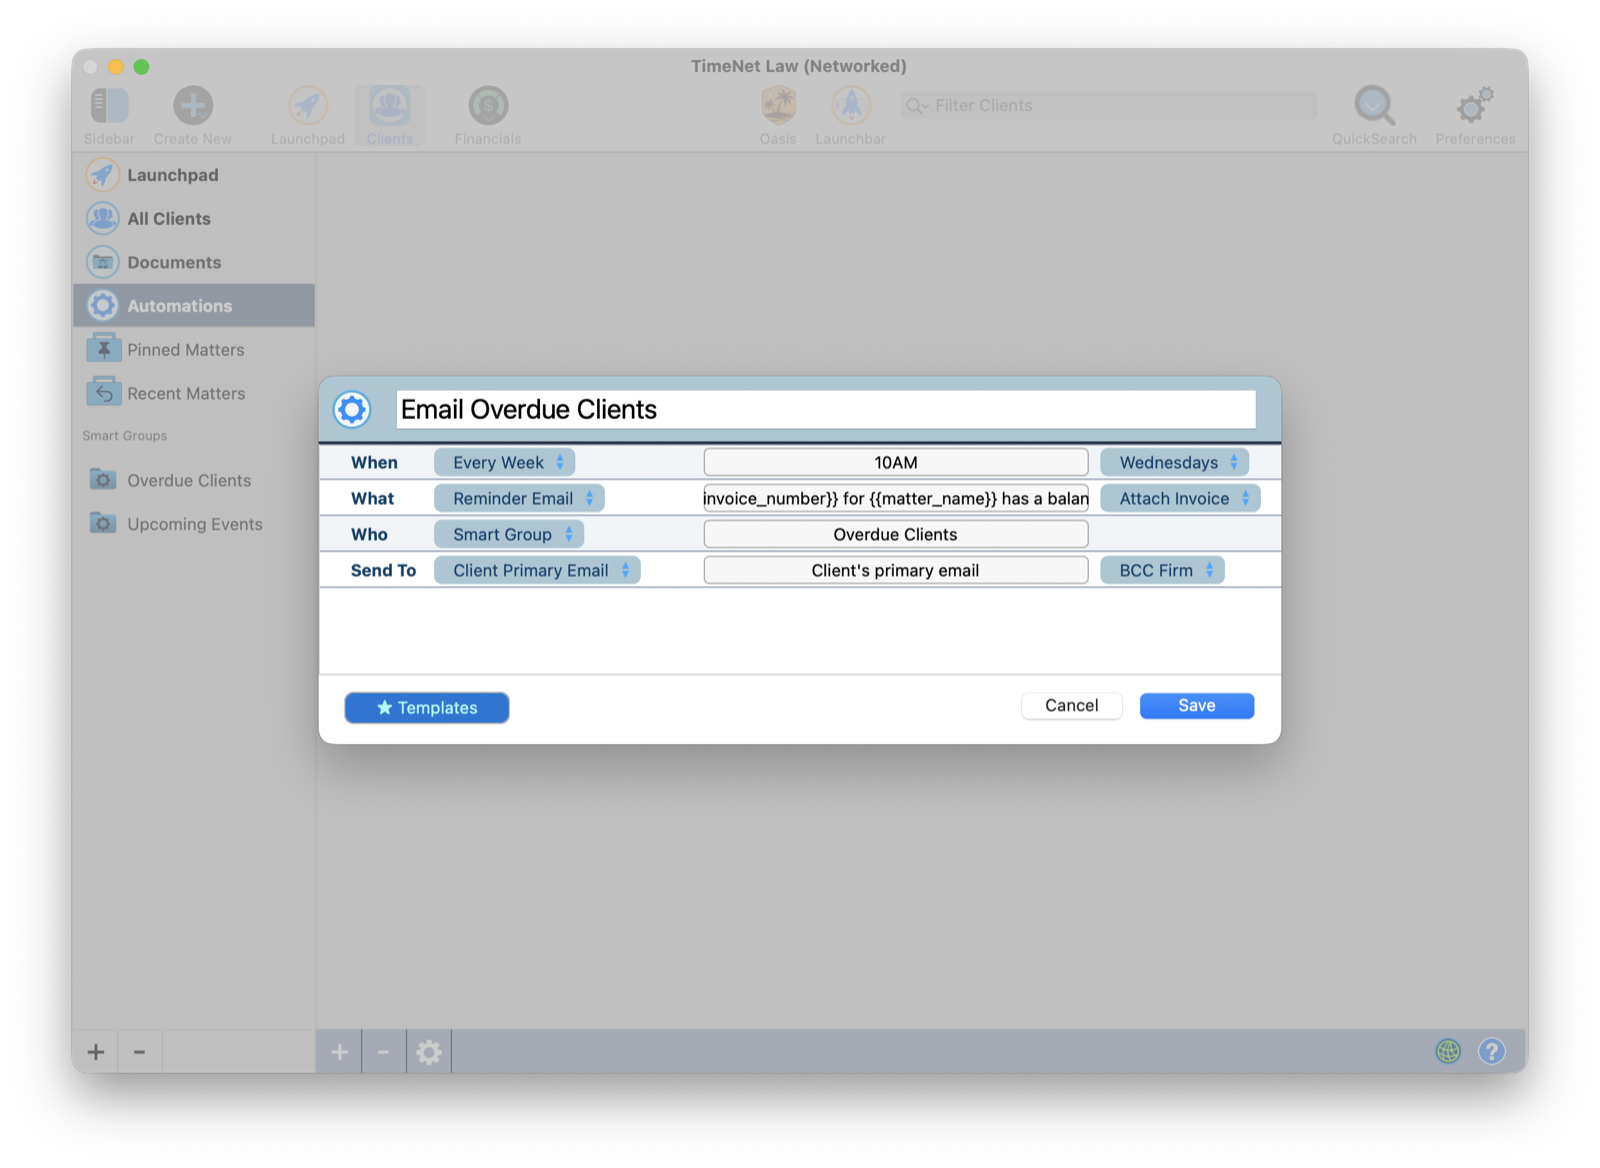Viewport: 1600px width, 1168px height.
Task: Select Automations in the sidebar
Action: pyautogui.click(x=194, y=306)
